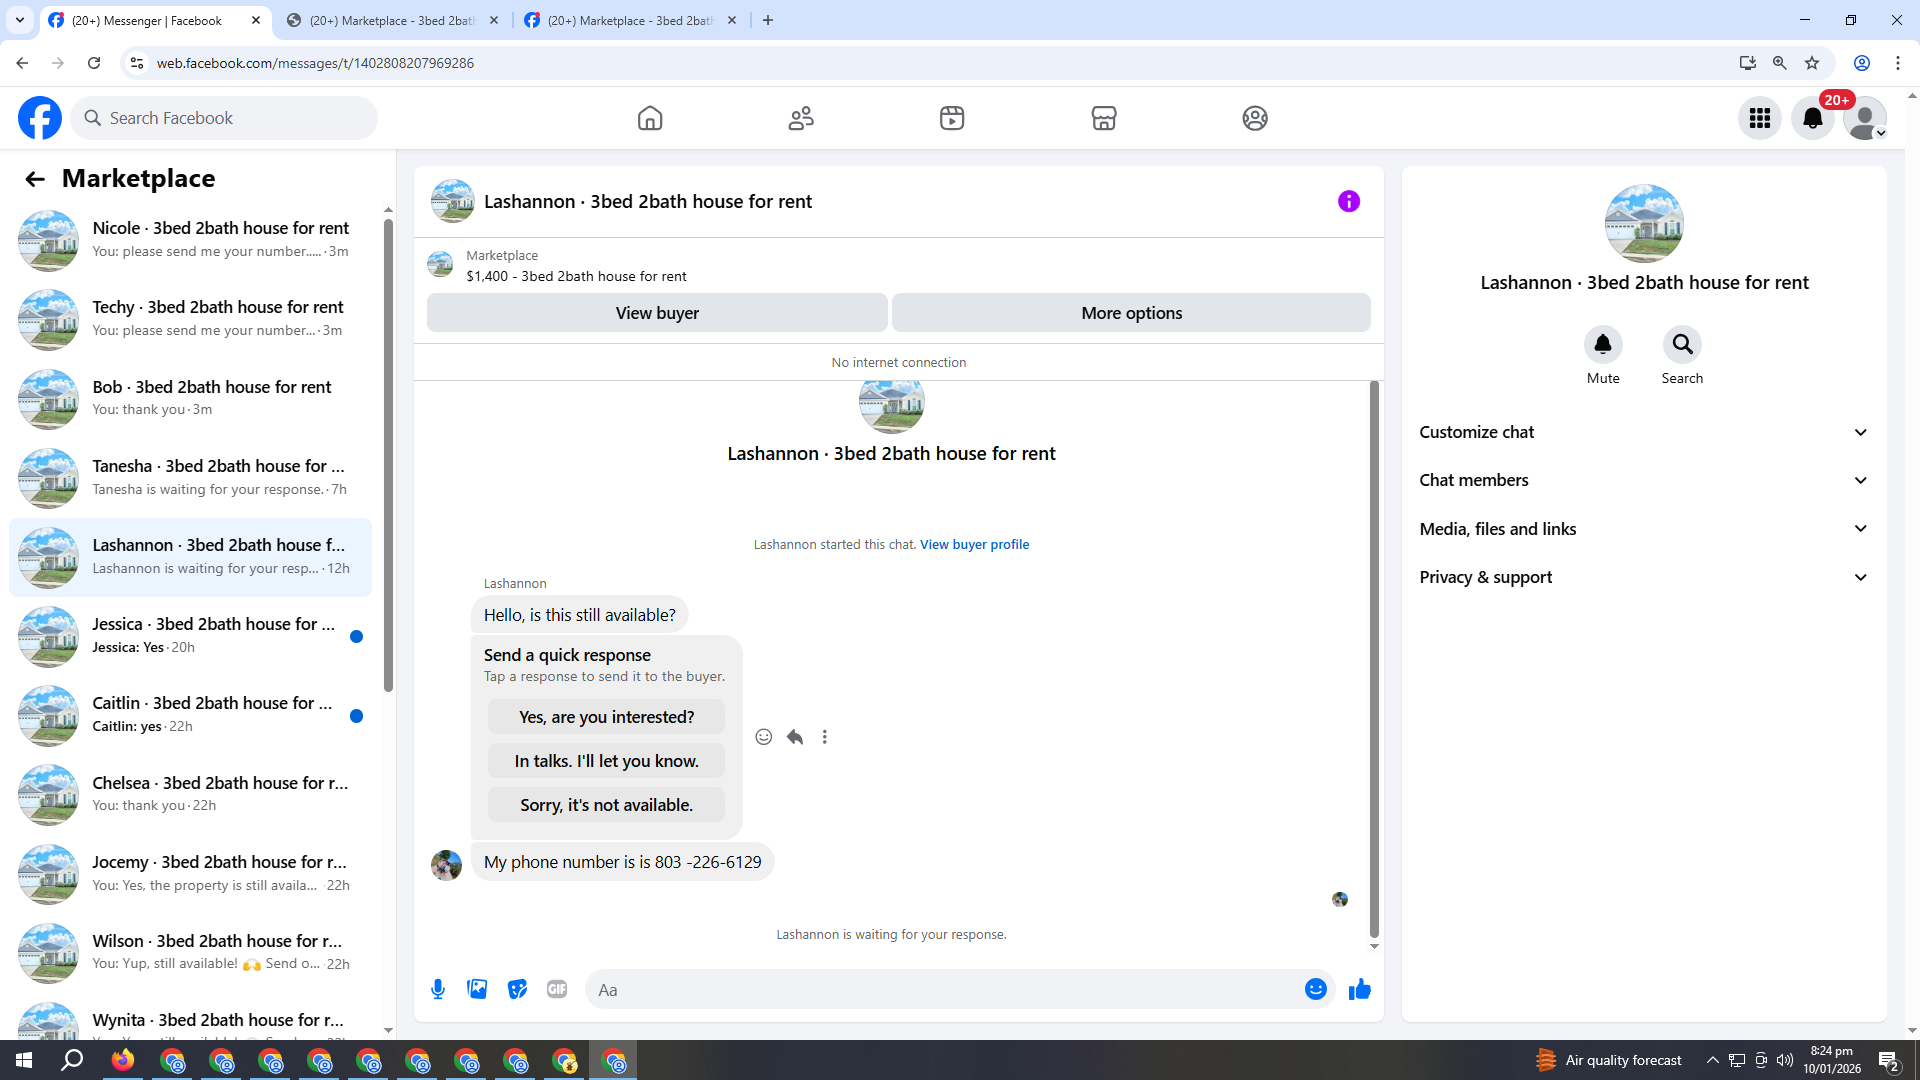React to message with the emoji icon

coord(763,737)
